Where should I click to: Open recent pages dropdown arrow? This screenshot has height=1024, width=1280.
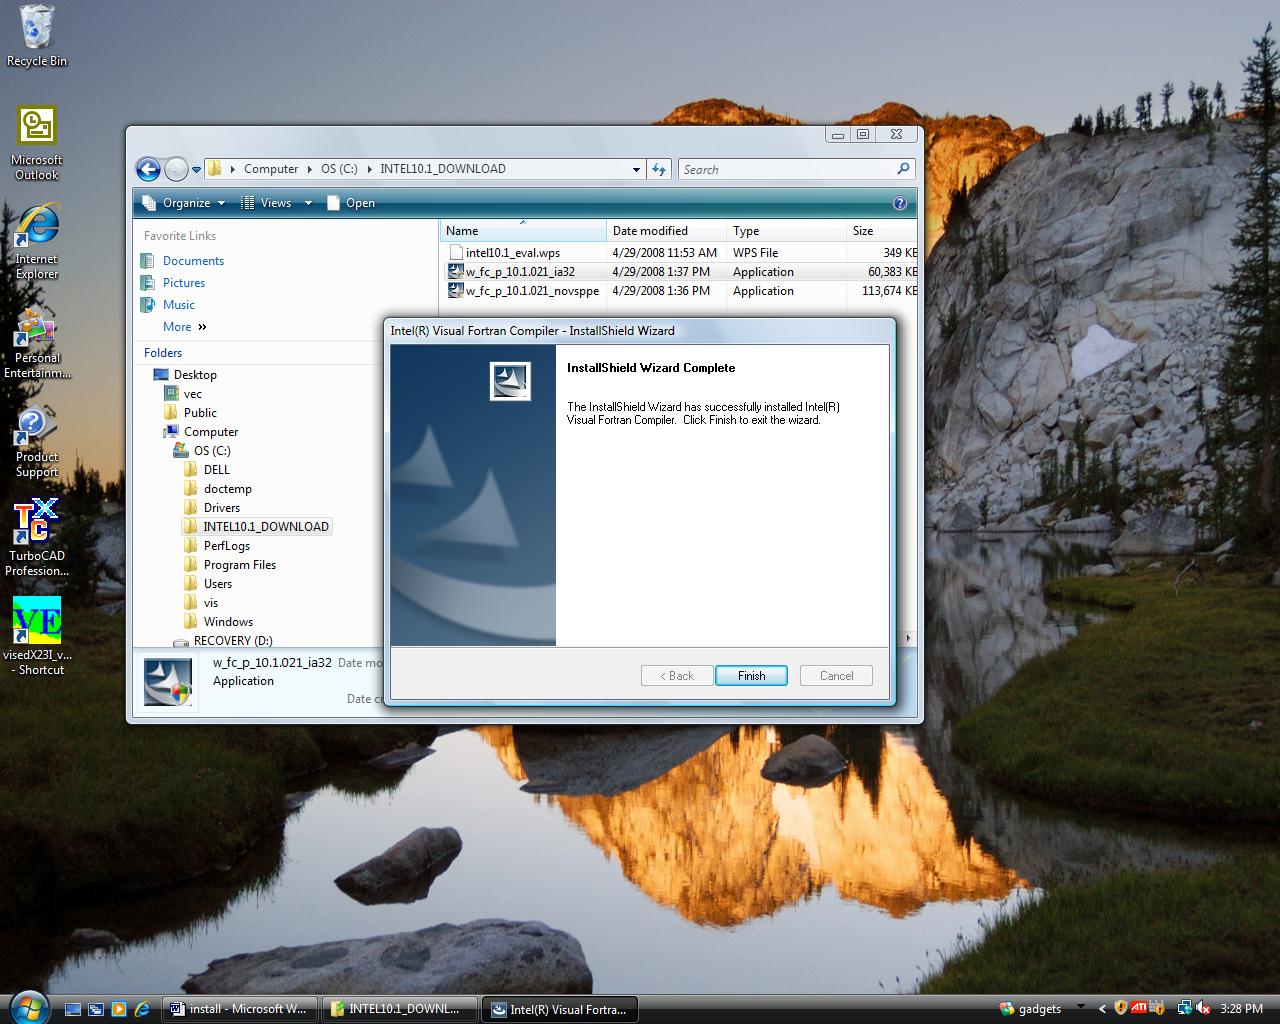(196, 169)
